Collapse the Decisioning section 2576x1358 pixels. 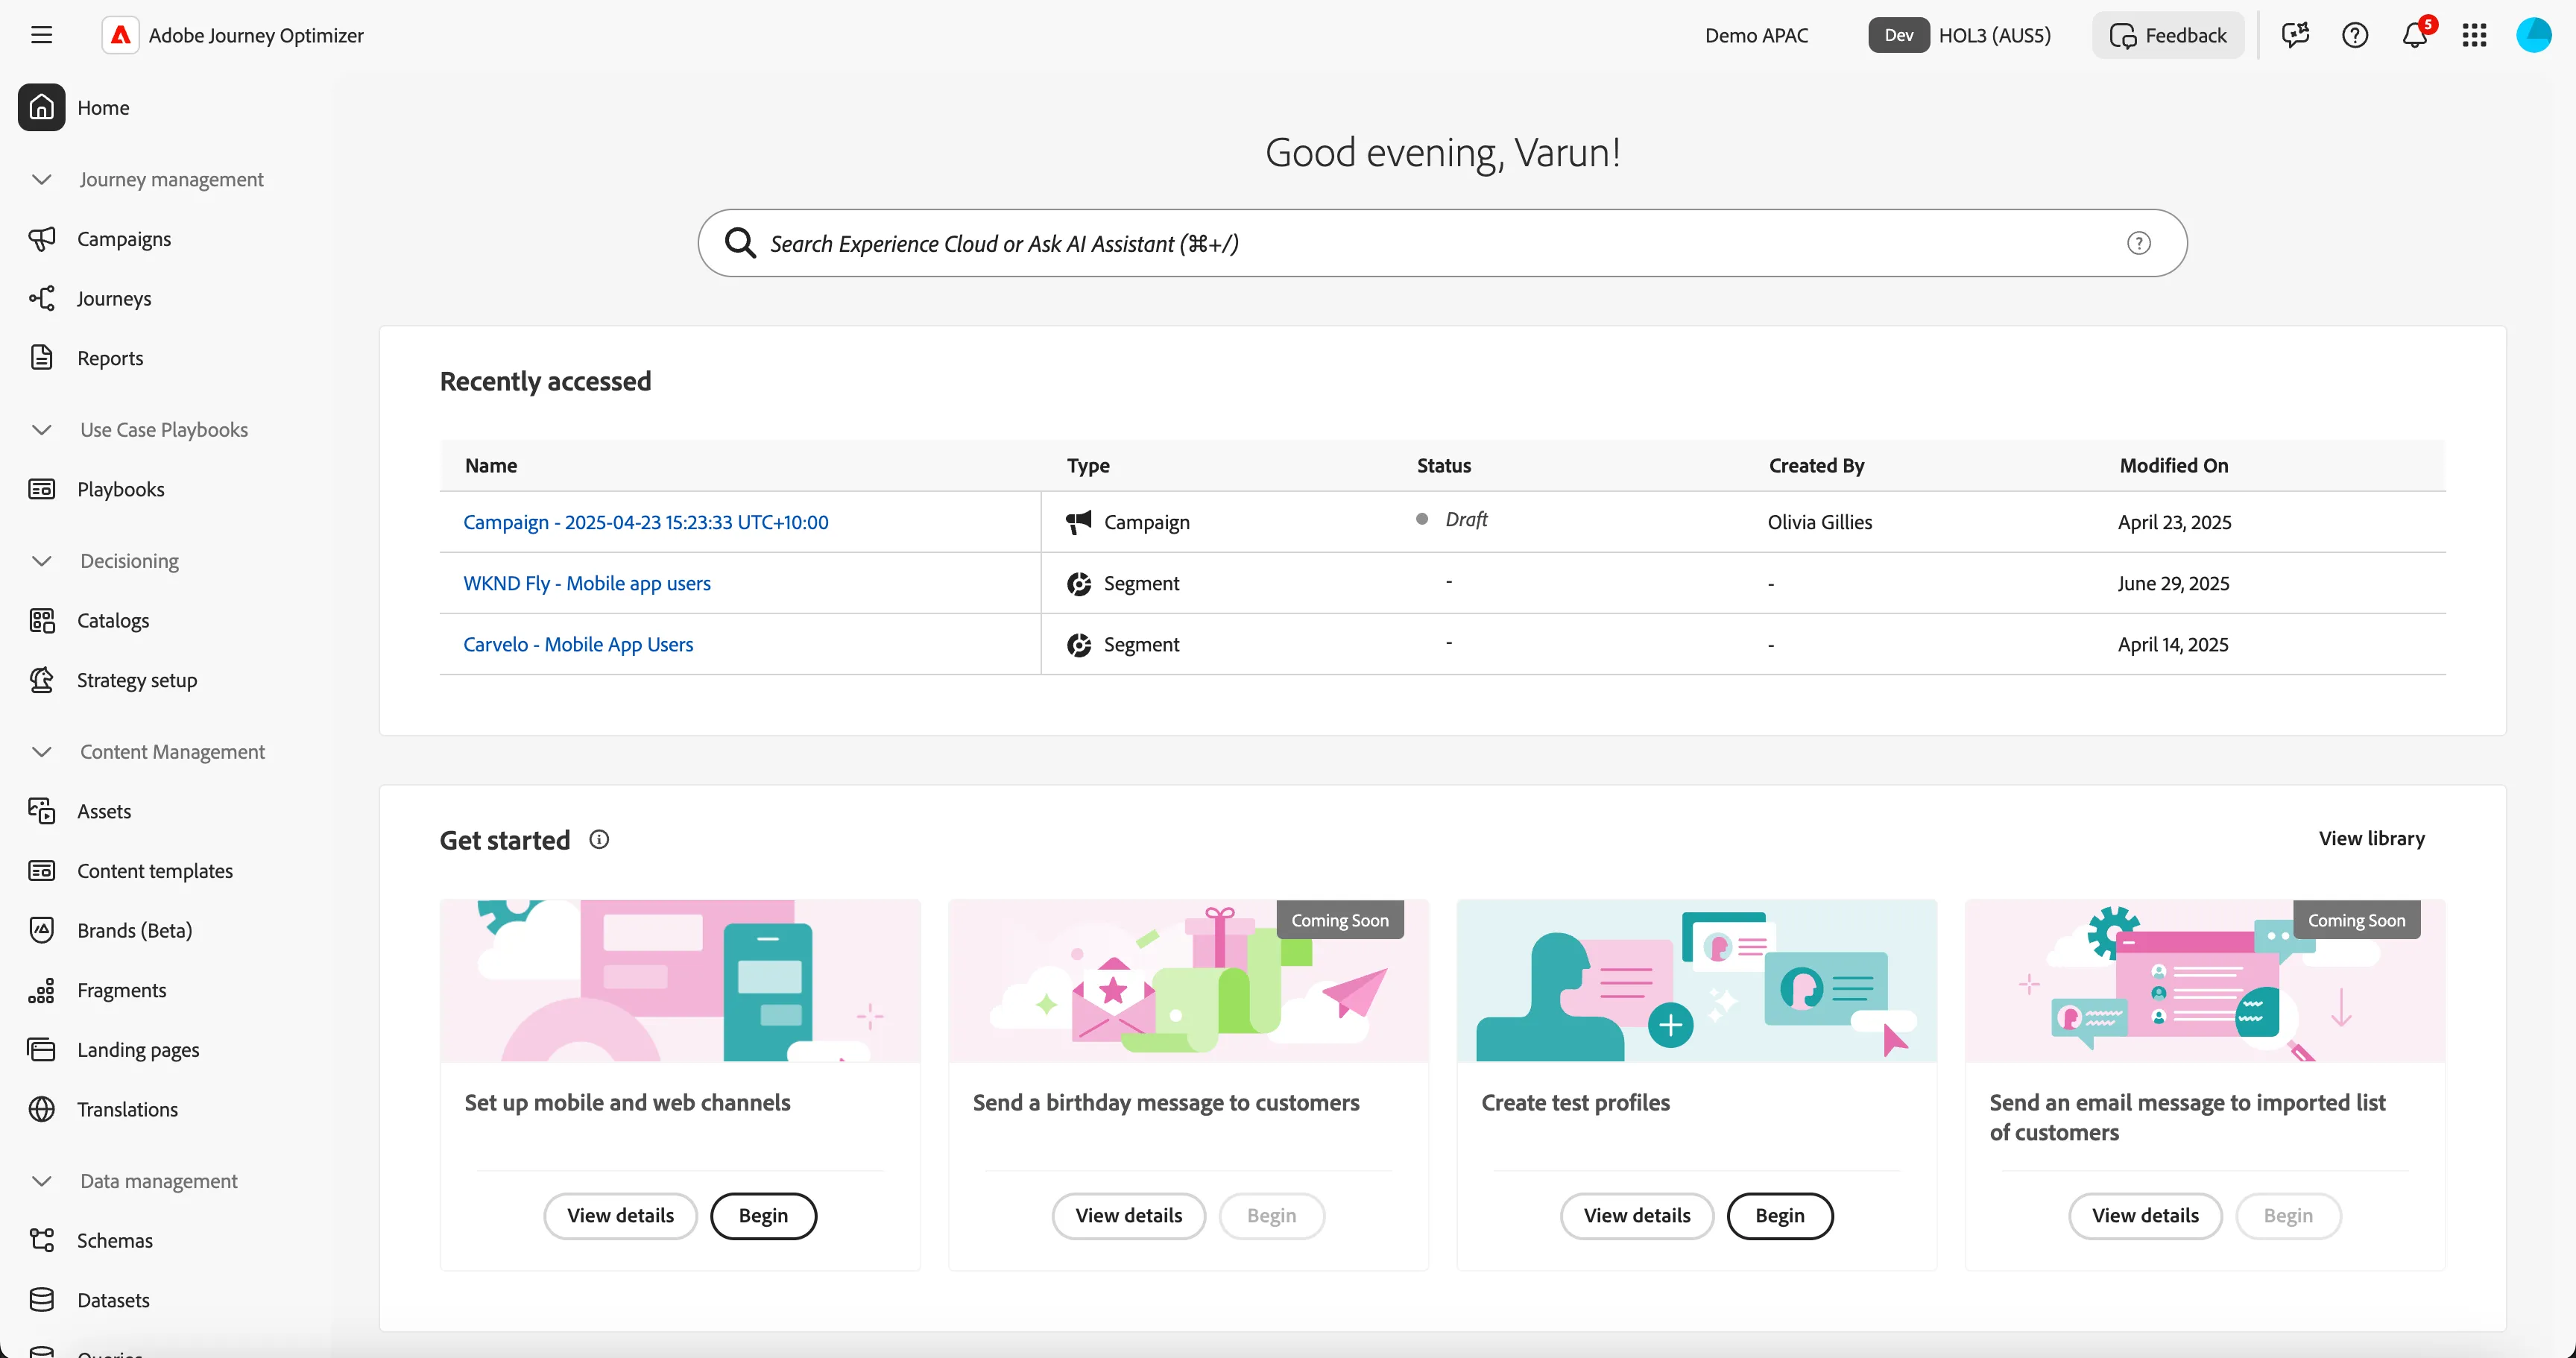click(x=41, y=560)
